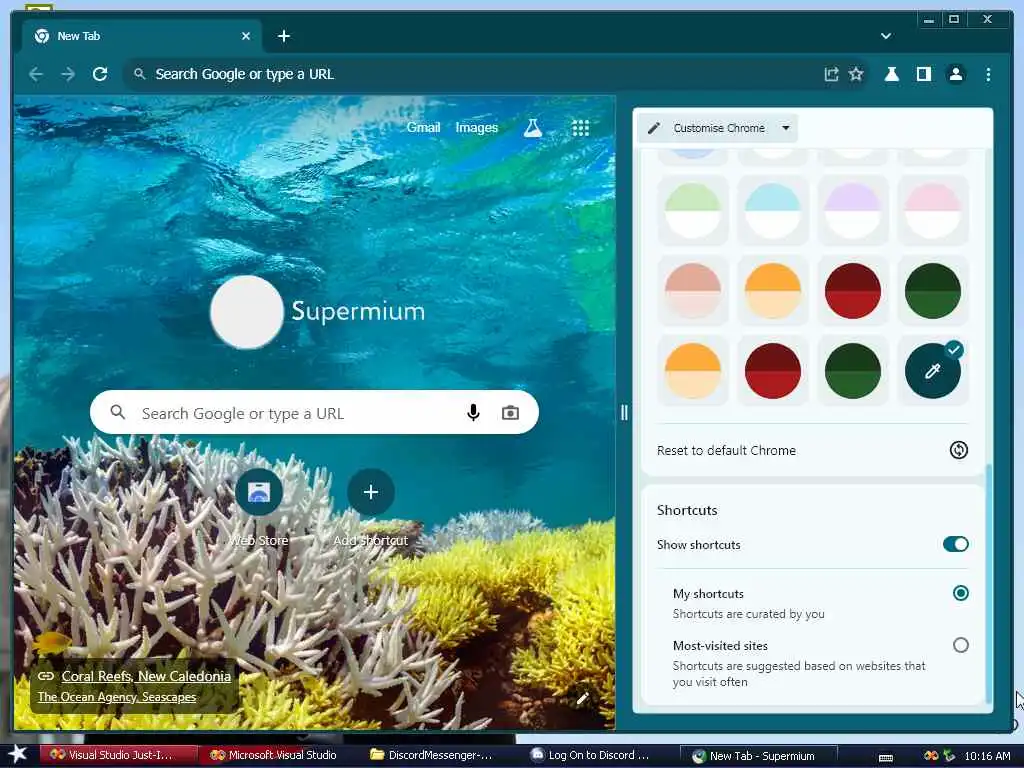Click the 10:16 AM clock

point(987,756)
